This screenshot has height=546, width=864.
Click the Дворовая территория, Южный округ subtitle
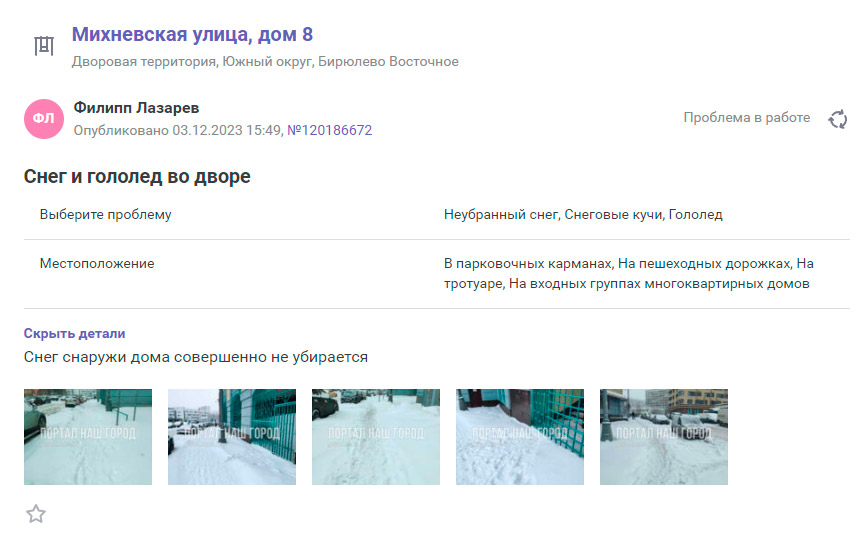[265, 62]
